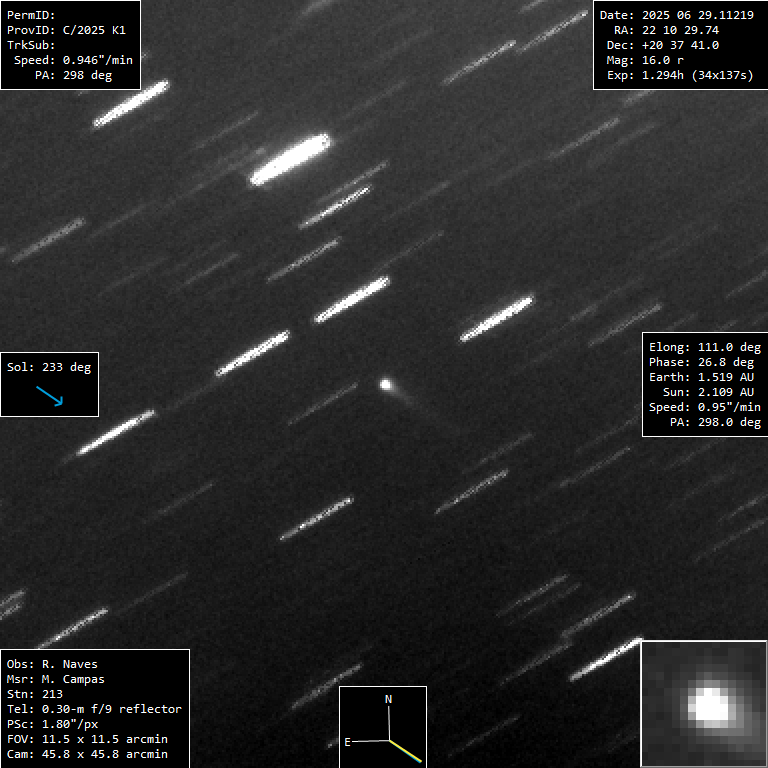The image size is (768, 768).
Task: Click the Tel: 0.30-m f/9 reflector line
Action: [x=95, y=709]
